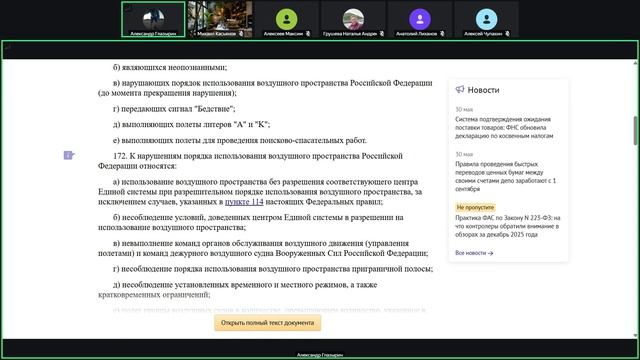The height and width of the screenshot is (360, 640).
Task: Click "Открыть полный текст документа" button
Action: tap(268, 322)
